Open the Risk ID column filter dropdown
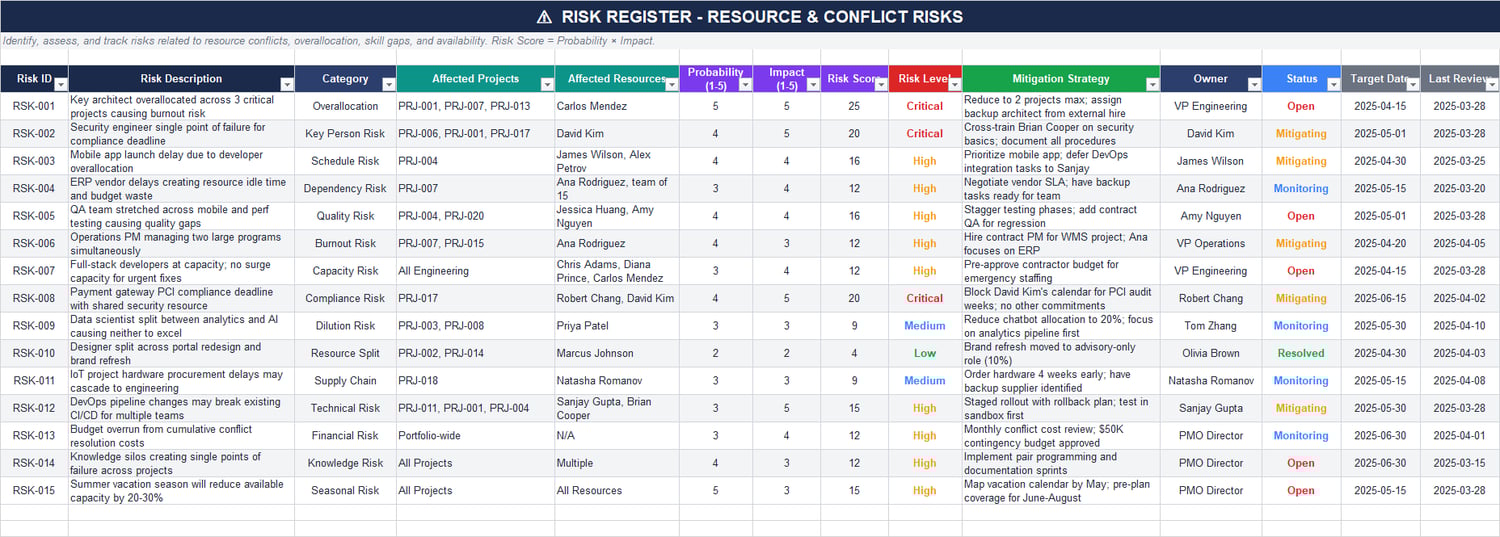 pos(60,85)
